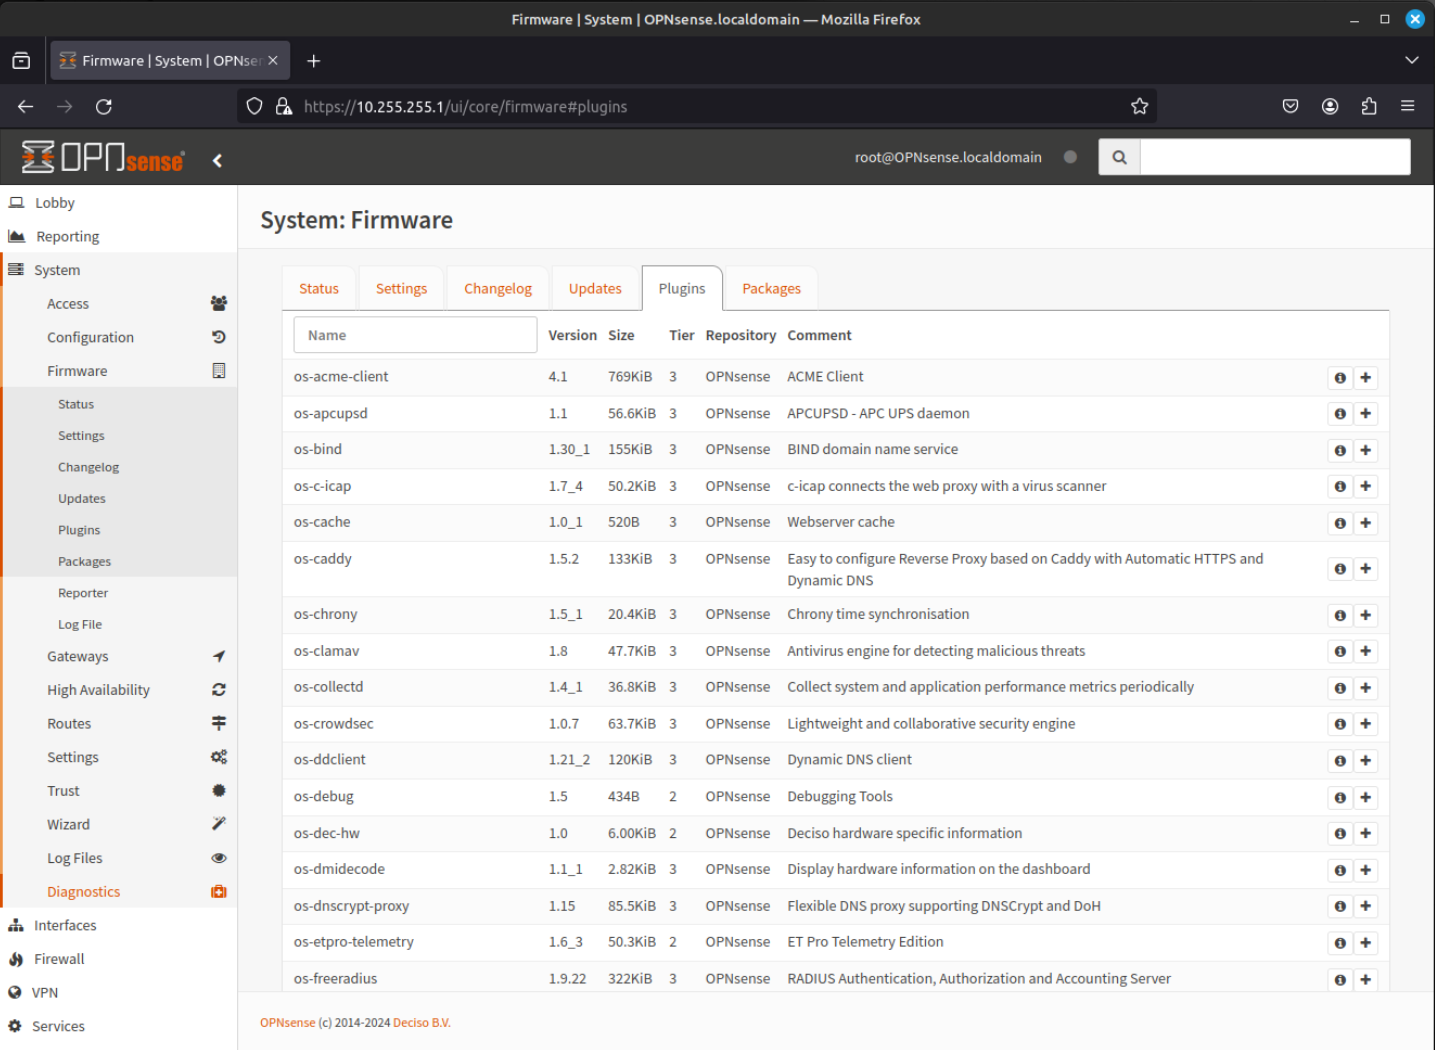Install the os-caddy plugin

(1365, 568)
